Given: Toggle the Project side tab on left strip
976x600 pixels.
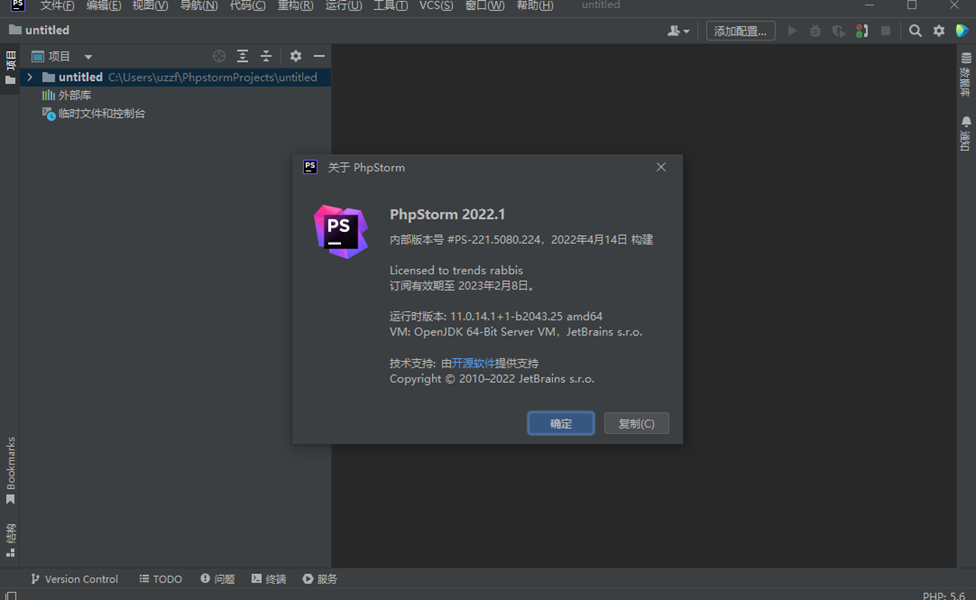Looking at the screenshot, I should pyautogui.click(x=10, y=68).
